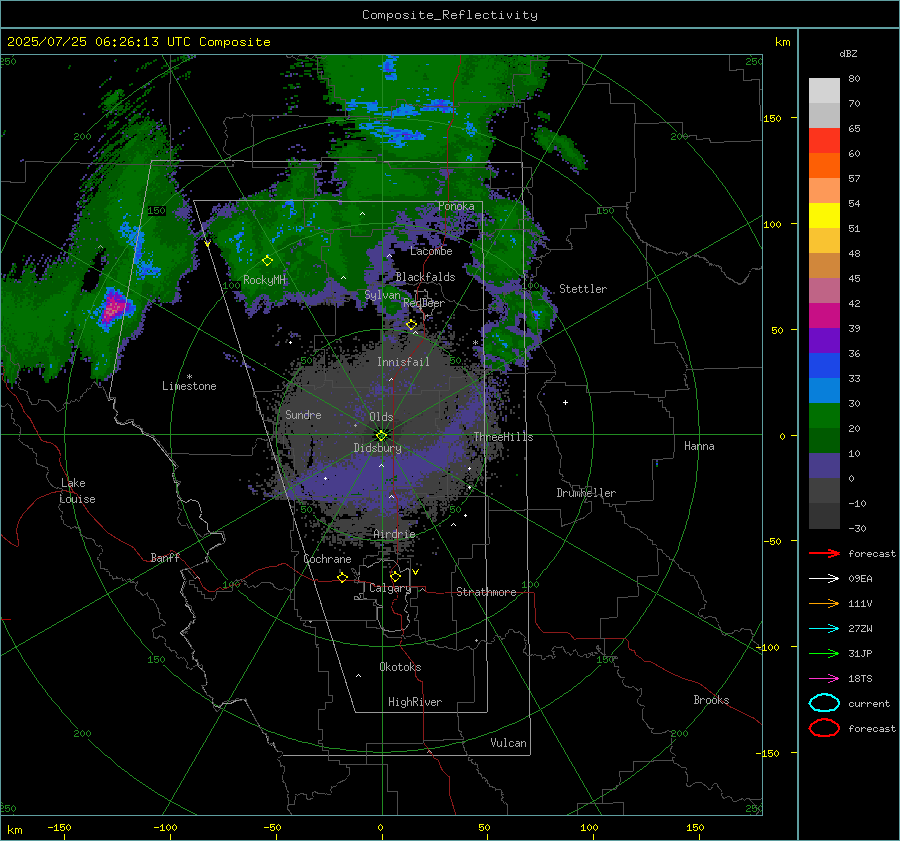Select the Strathmore label
Viewport: 900px width, 841px height.
coord(486,592)
